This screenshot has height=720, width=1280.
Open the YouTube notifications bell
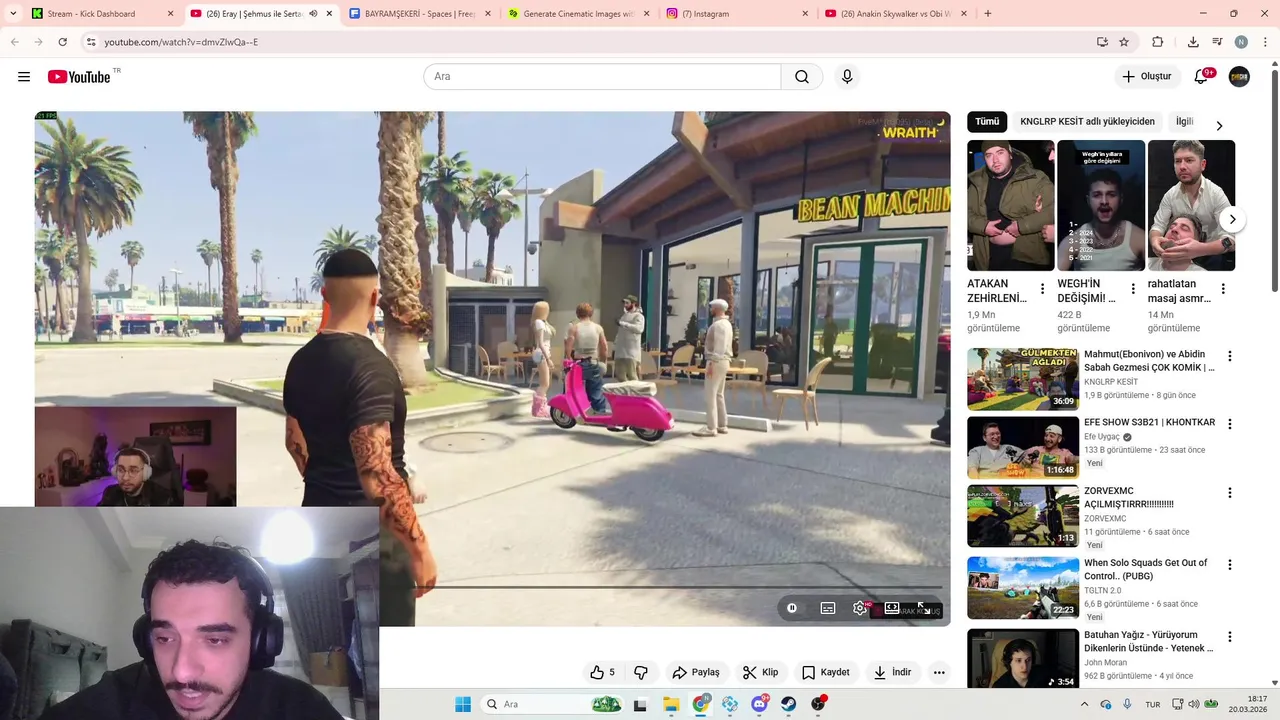click(1201, 77)
